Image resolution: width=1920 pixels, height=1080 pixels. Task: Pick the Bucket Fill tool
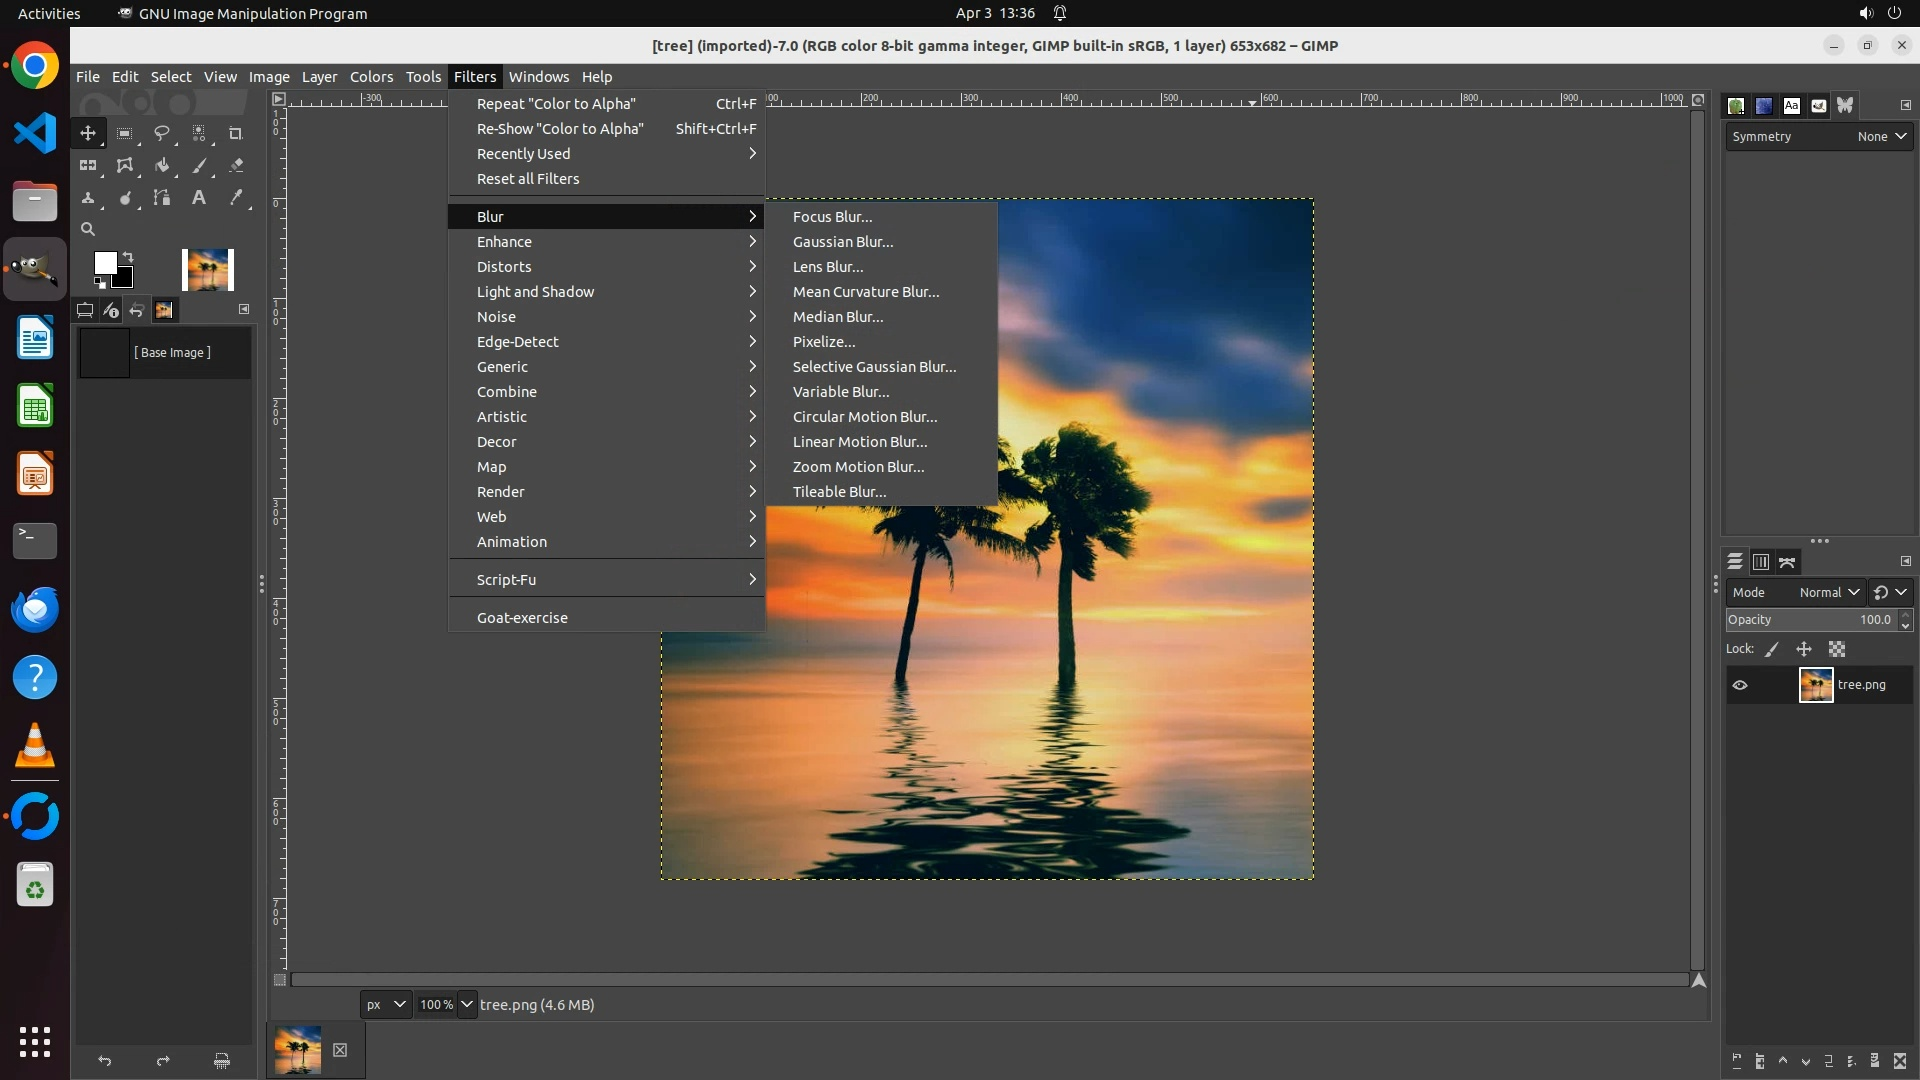click(162, 166)
